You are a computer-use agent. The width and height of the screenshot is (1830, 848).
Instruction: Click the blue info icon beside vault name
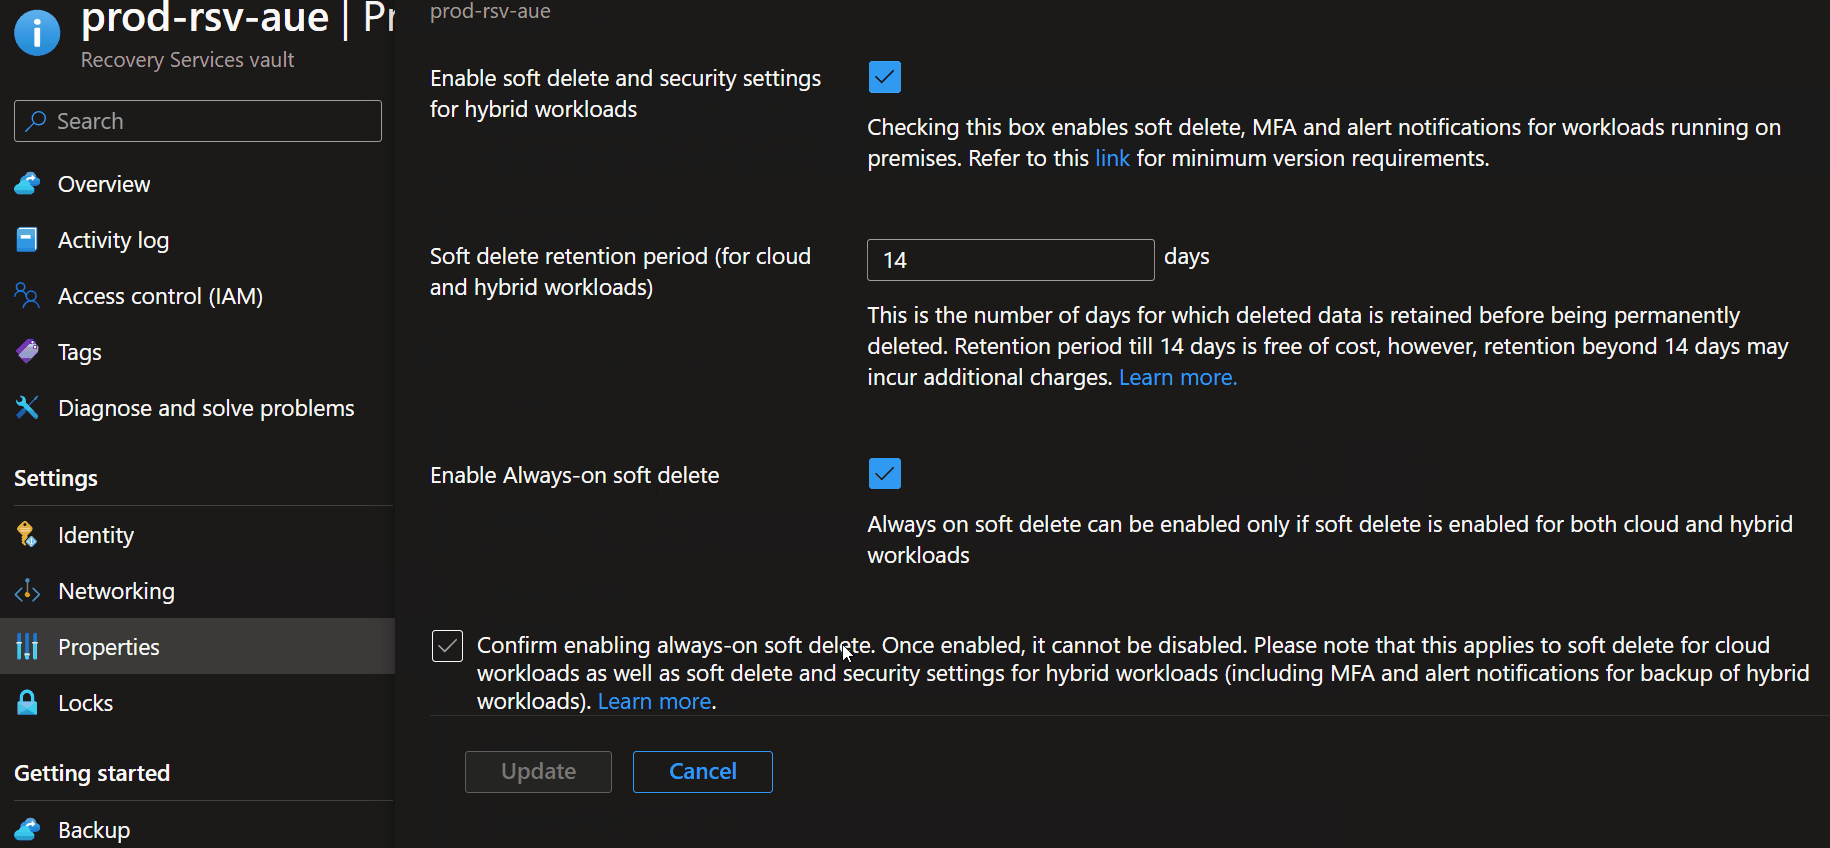pos(37,33)
